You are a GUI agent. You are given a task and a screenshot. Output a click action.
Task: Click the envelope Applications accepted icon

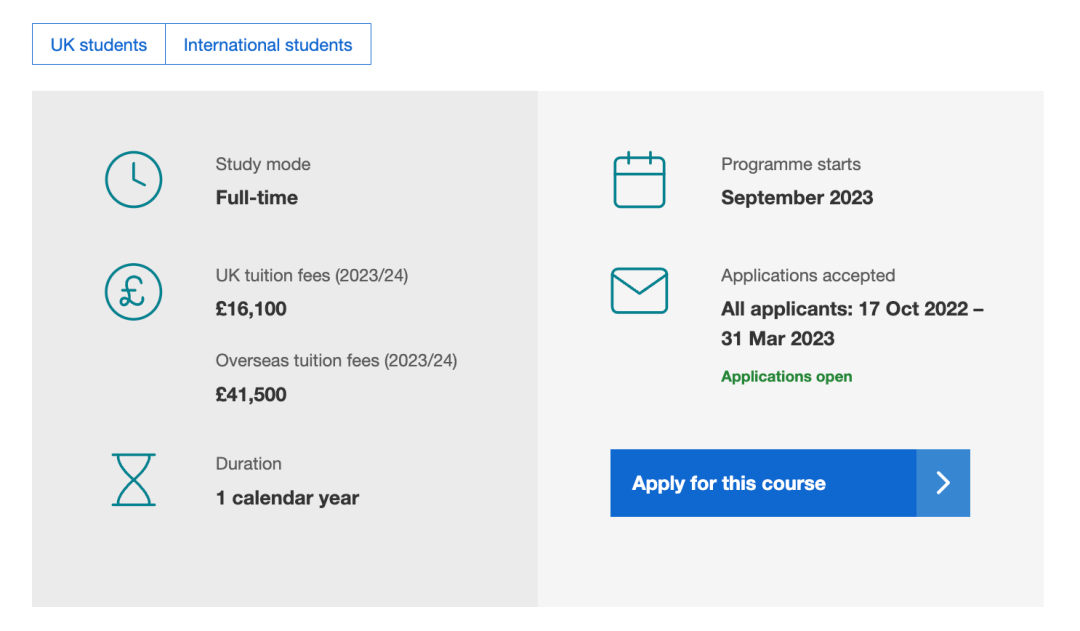pyautogui.click(x=639, y=291)
